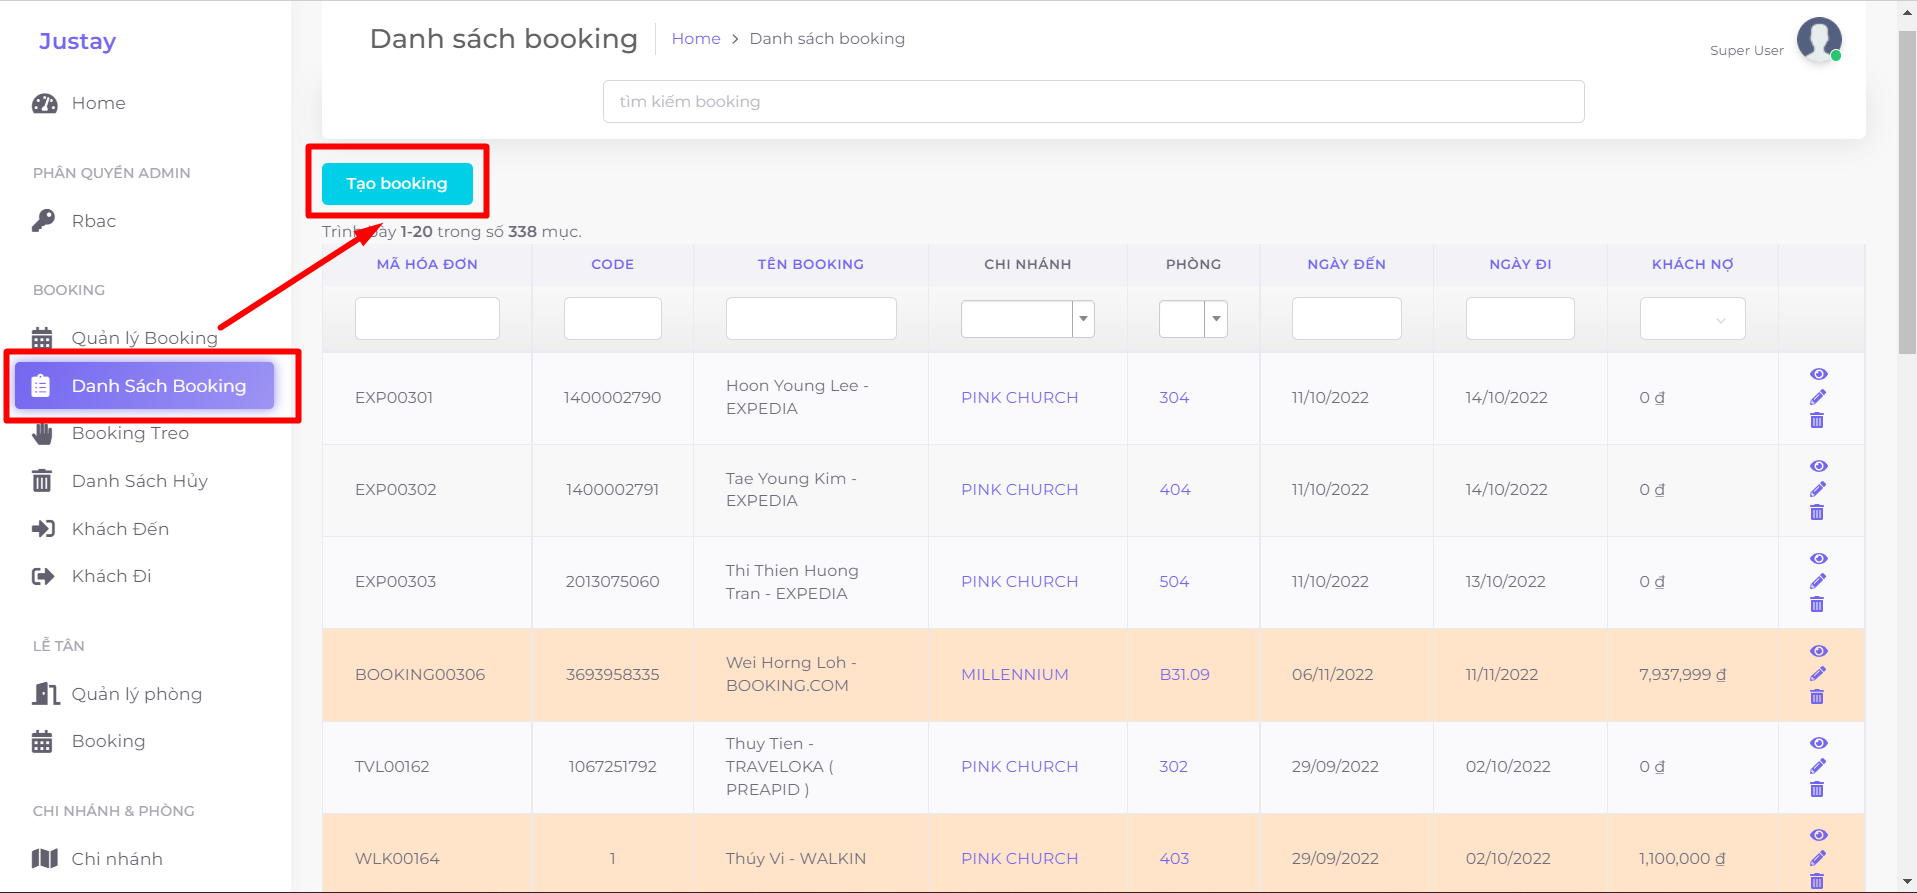Open the Phòng filter dropdown arrow

[x=1216, y=319]
